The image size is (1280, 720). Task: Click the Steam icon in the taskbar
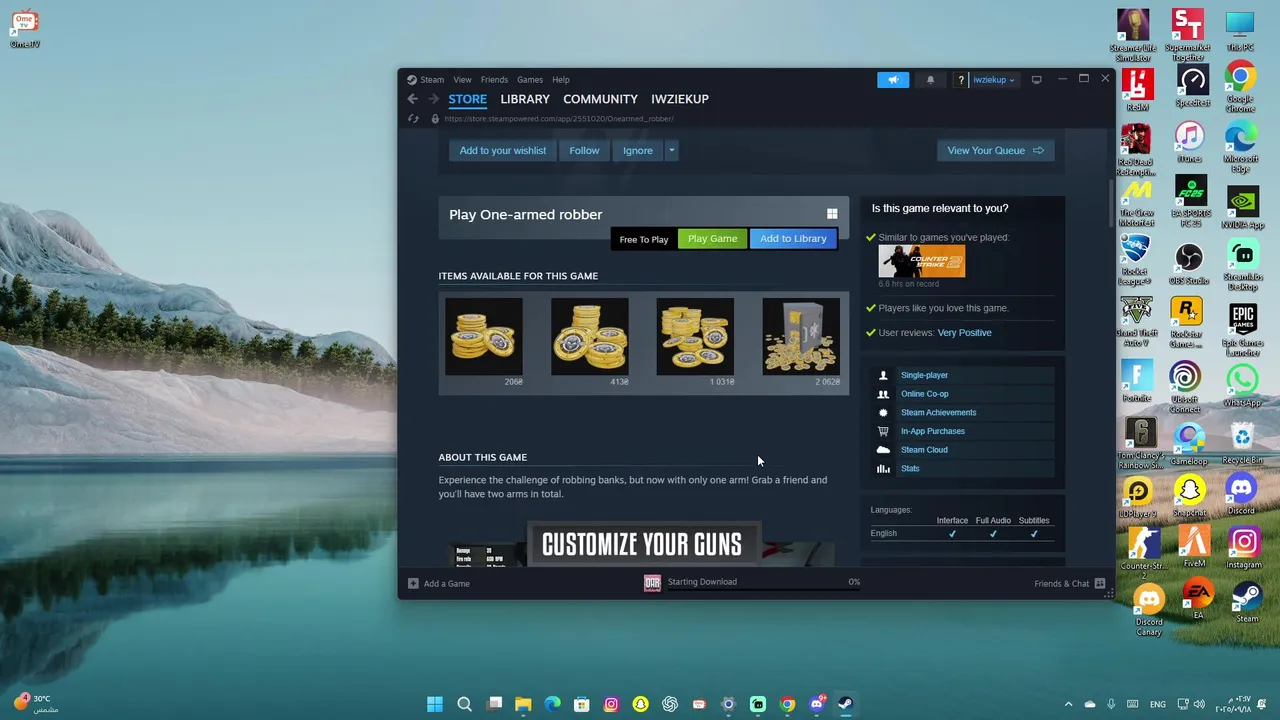pos(845,704)
